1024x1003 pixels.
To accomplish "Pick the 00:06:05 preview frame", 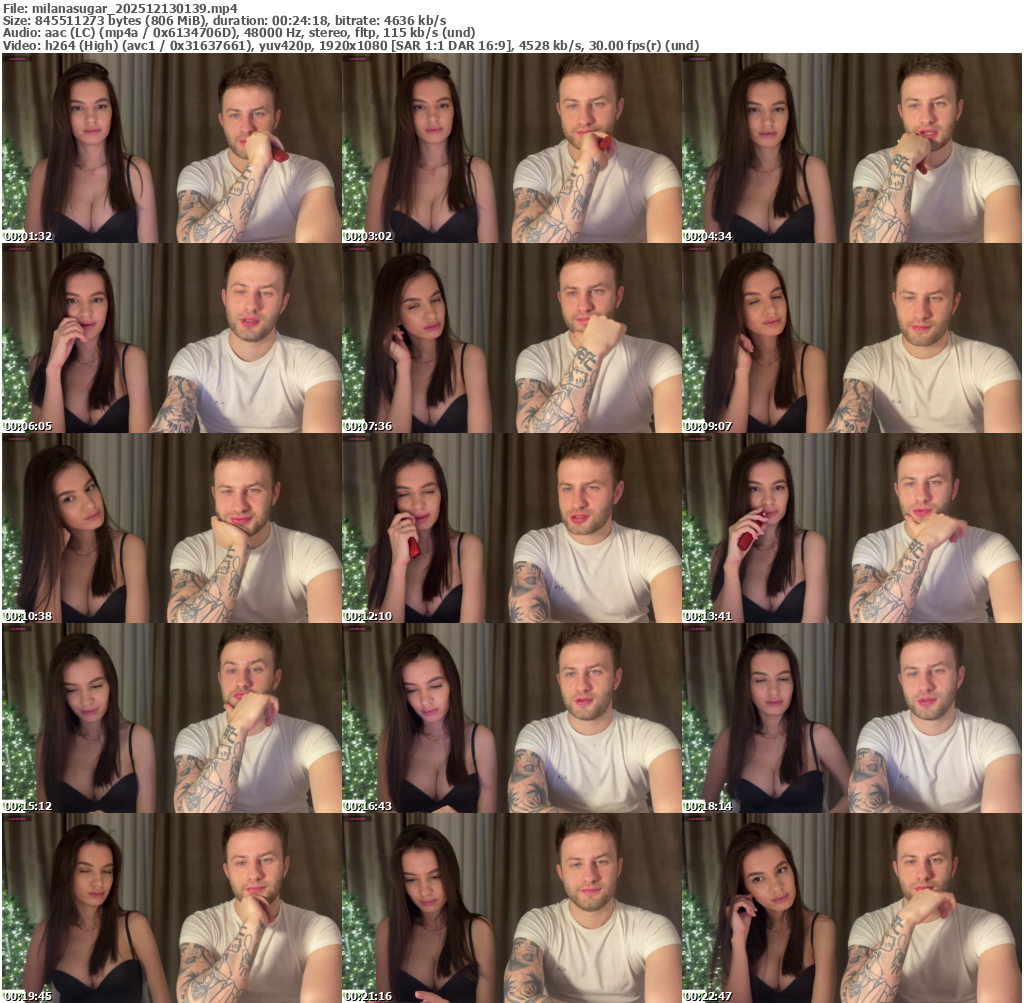I will pyautogui.click(x=171, y=338).
